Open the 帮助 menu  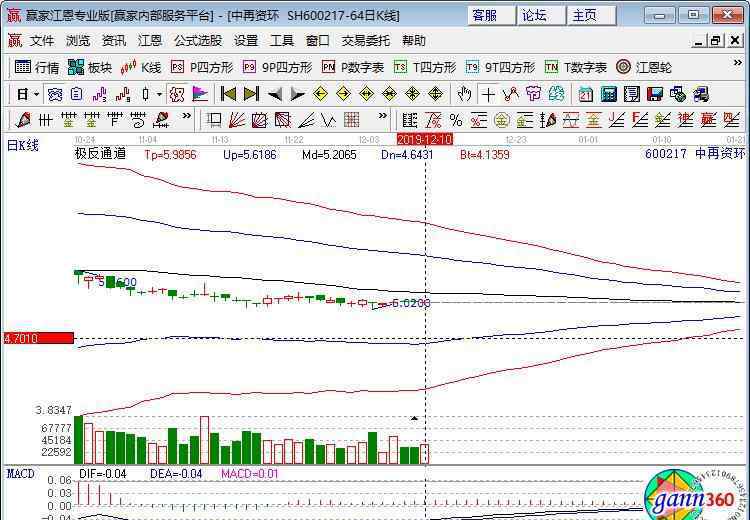pos(414,41)
